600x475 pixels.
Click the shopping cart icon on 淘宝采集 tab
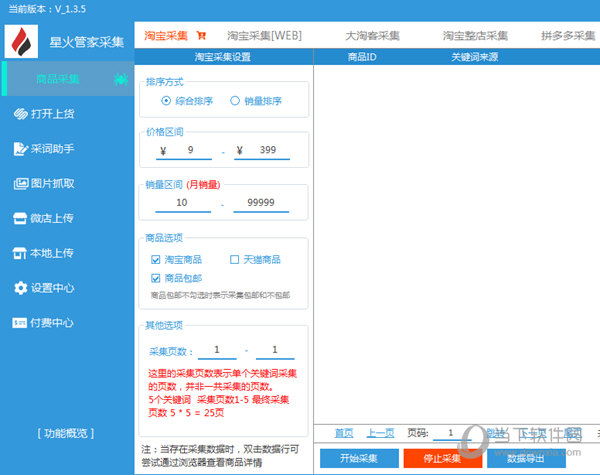(x=201, y=36)
